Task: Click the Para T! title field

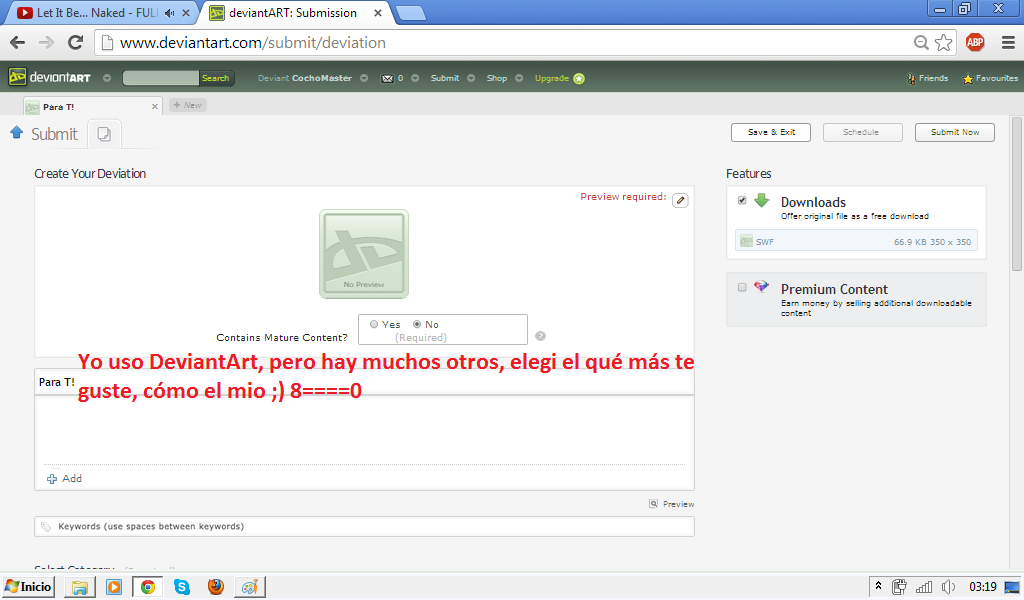Action: coord(364,382)
